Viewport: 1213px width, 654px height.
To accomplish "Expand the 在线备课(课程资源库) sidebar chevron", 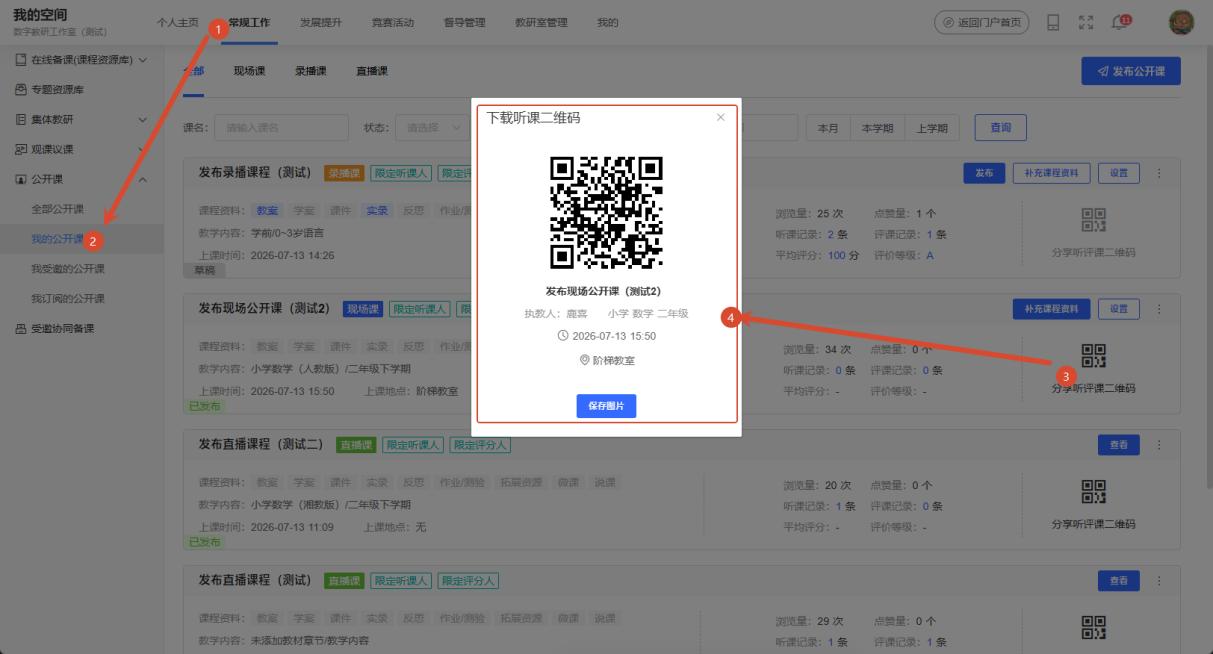I will [x=144, y=60].
